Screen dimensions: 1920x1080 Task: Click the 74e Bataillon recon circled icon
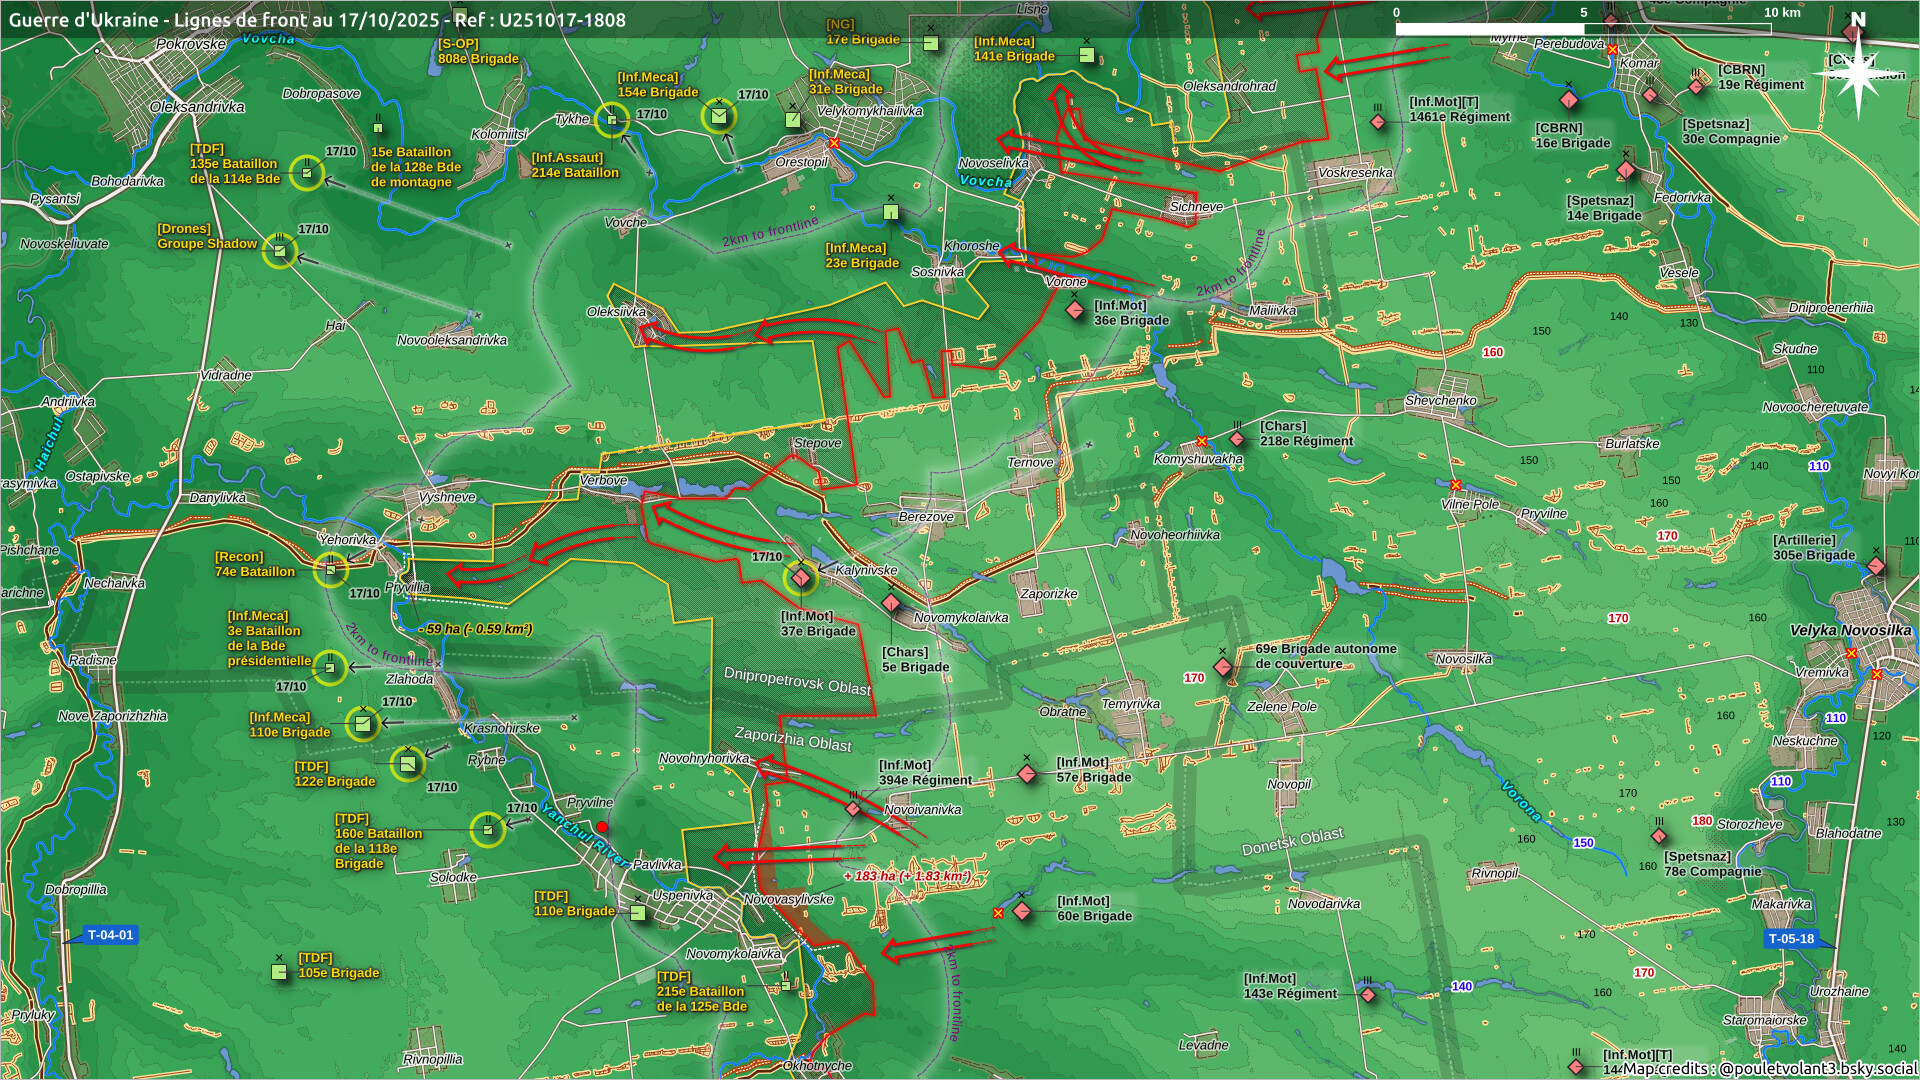[331, 570]
